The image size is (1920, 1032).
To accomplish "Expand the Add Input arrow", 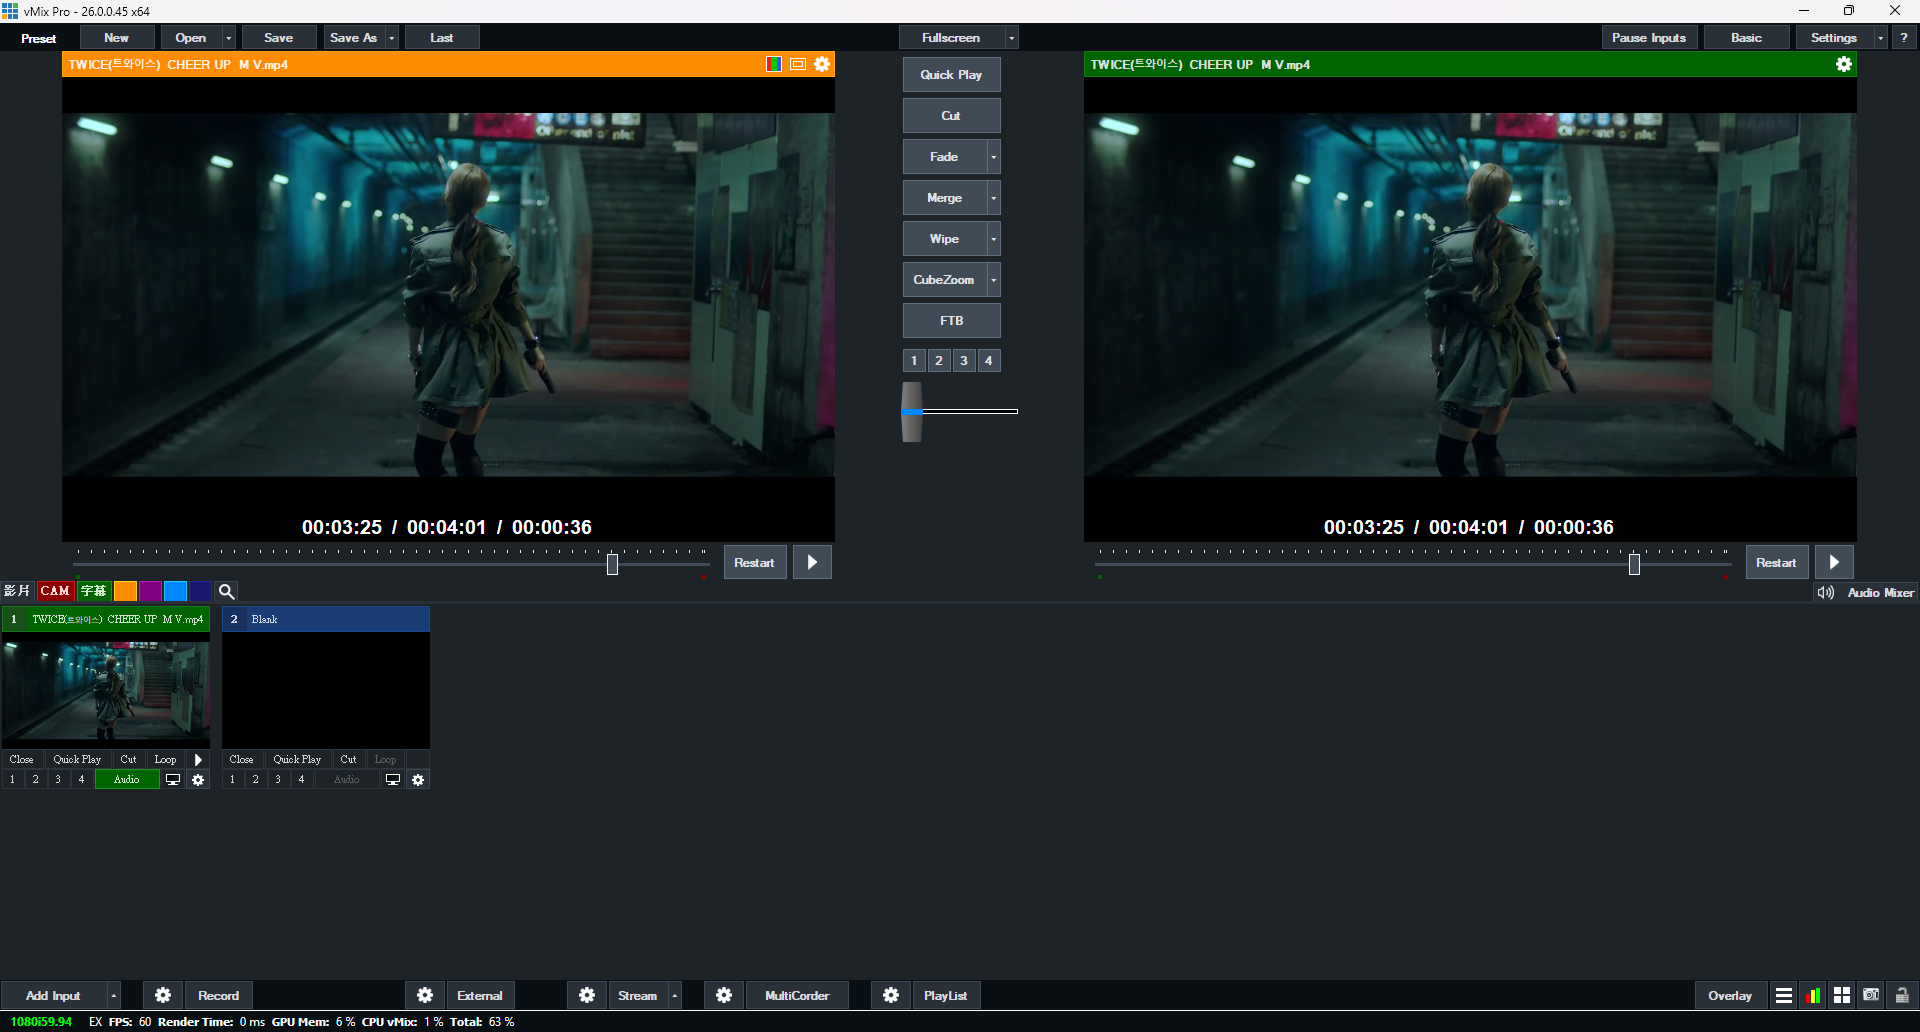I will click(113, 995).
